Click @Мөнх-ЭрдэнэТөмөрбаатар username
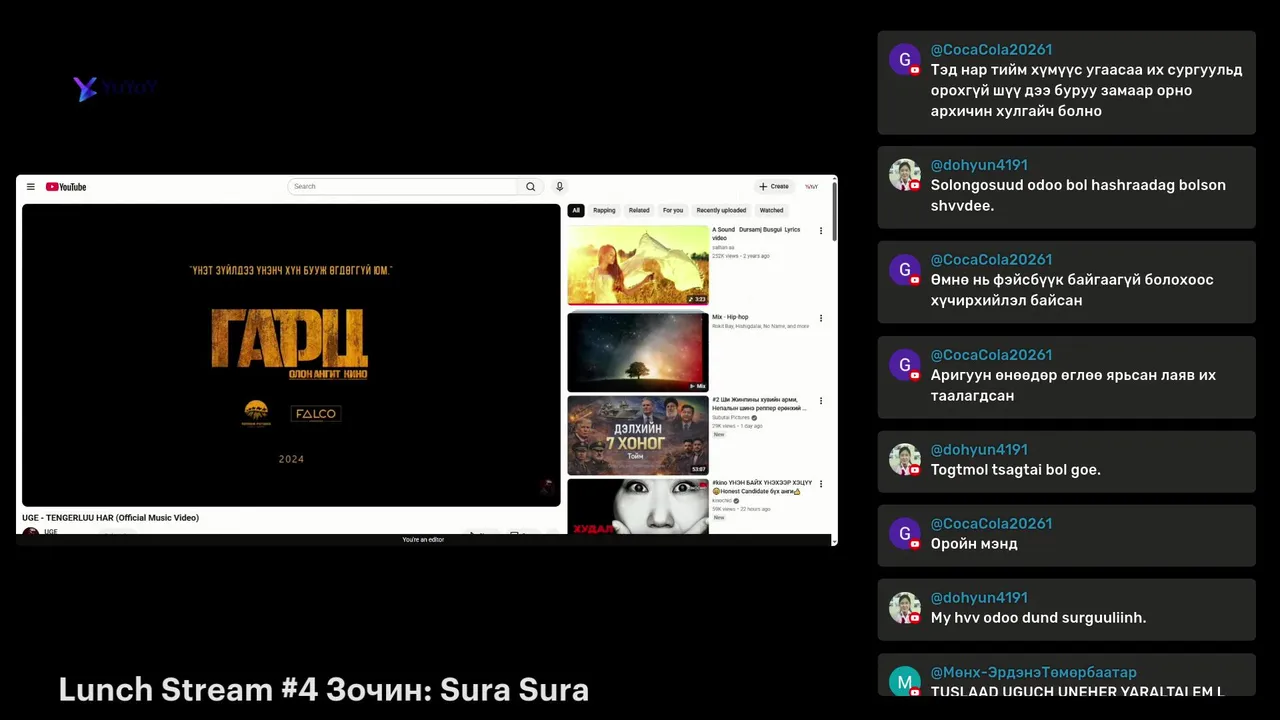Image resolution: width=1280 pixels, height=720 pixels. click(1033, 672)
